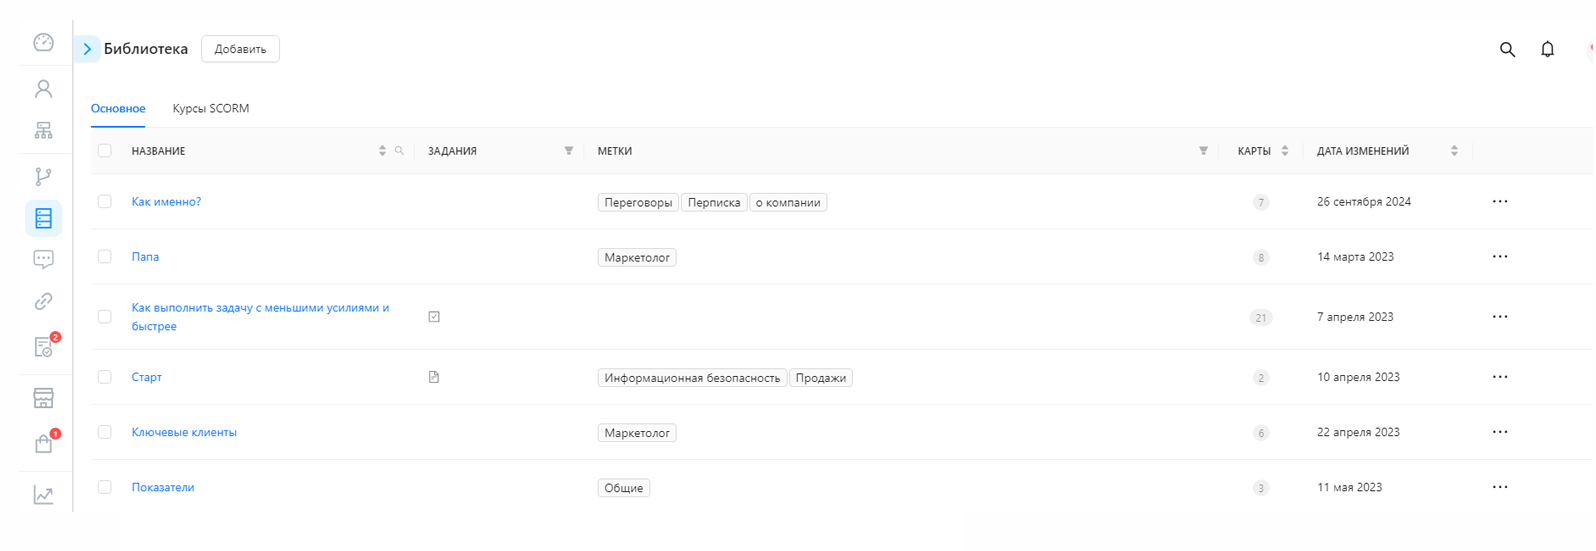Open the dashboard speedometer icon in sidebar

click(x=43, y=42)
